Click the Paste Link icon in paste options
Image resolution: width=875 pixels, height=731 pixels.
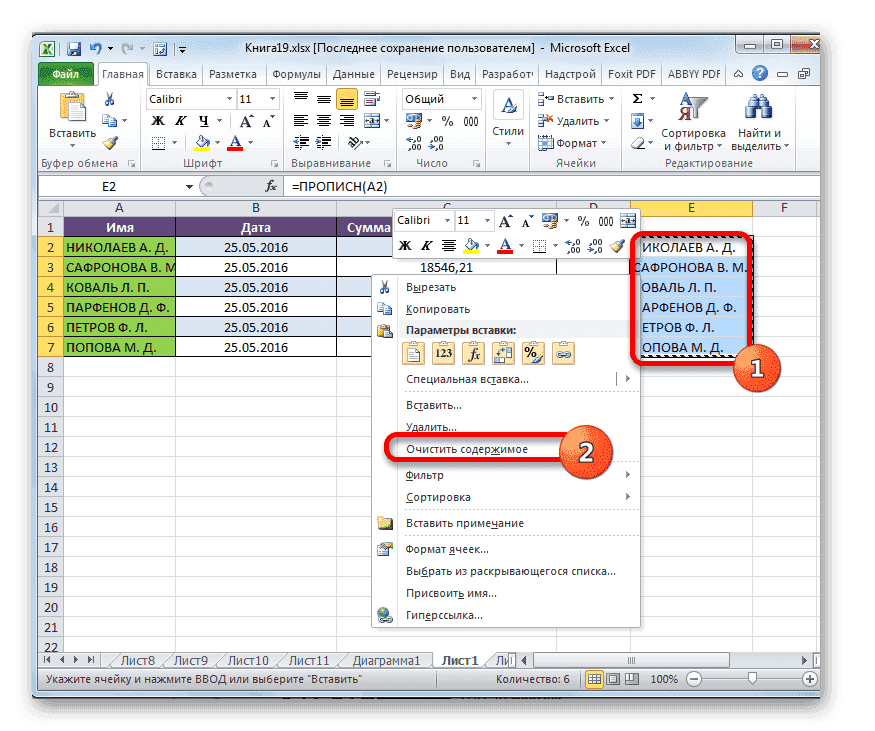[563, 353]
